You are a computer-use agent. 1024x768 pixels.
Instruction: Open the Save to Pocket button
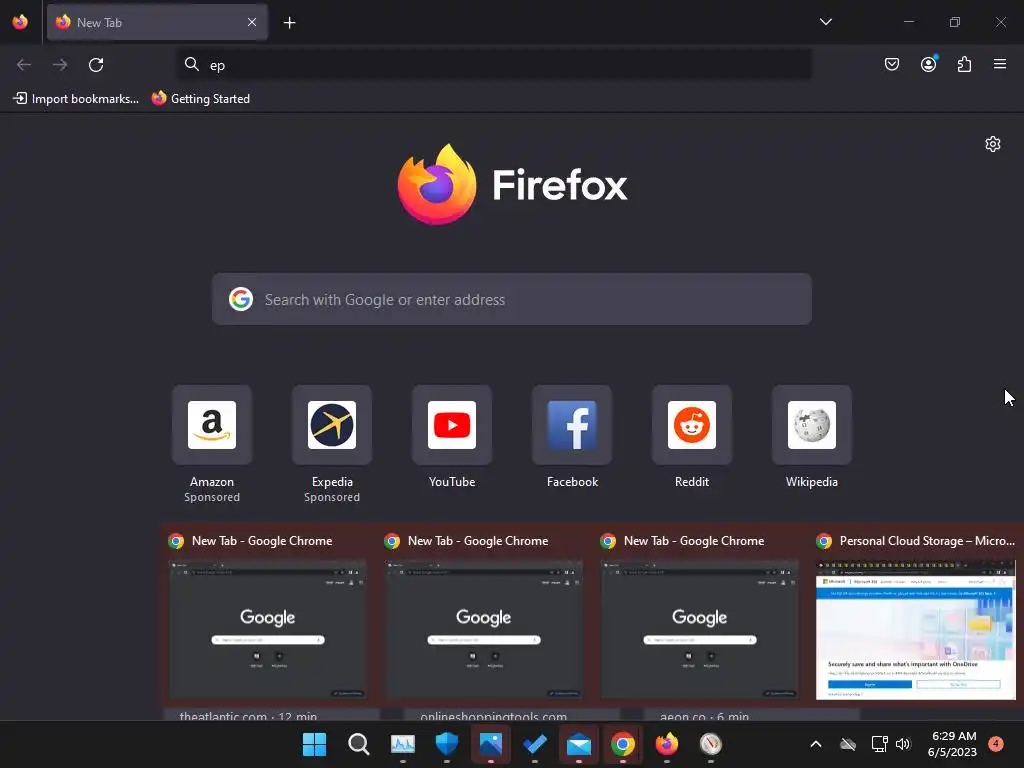point(891,64)
